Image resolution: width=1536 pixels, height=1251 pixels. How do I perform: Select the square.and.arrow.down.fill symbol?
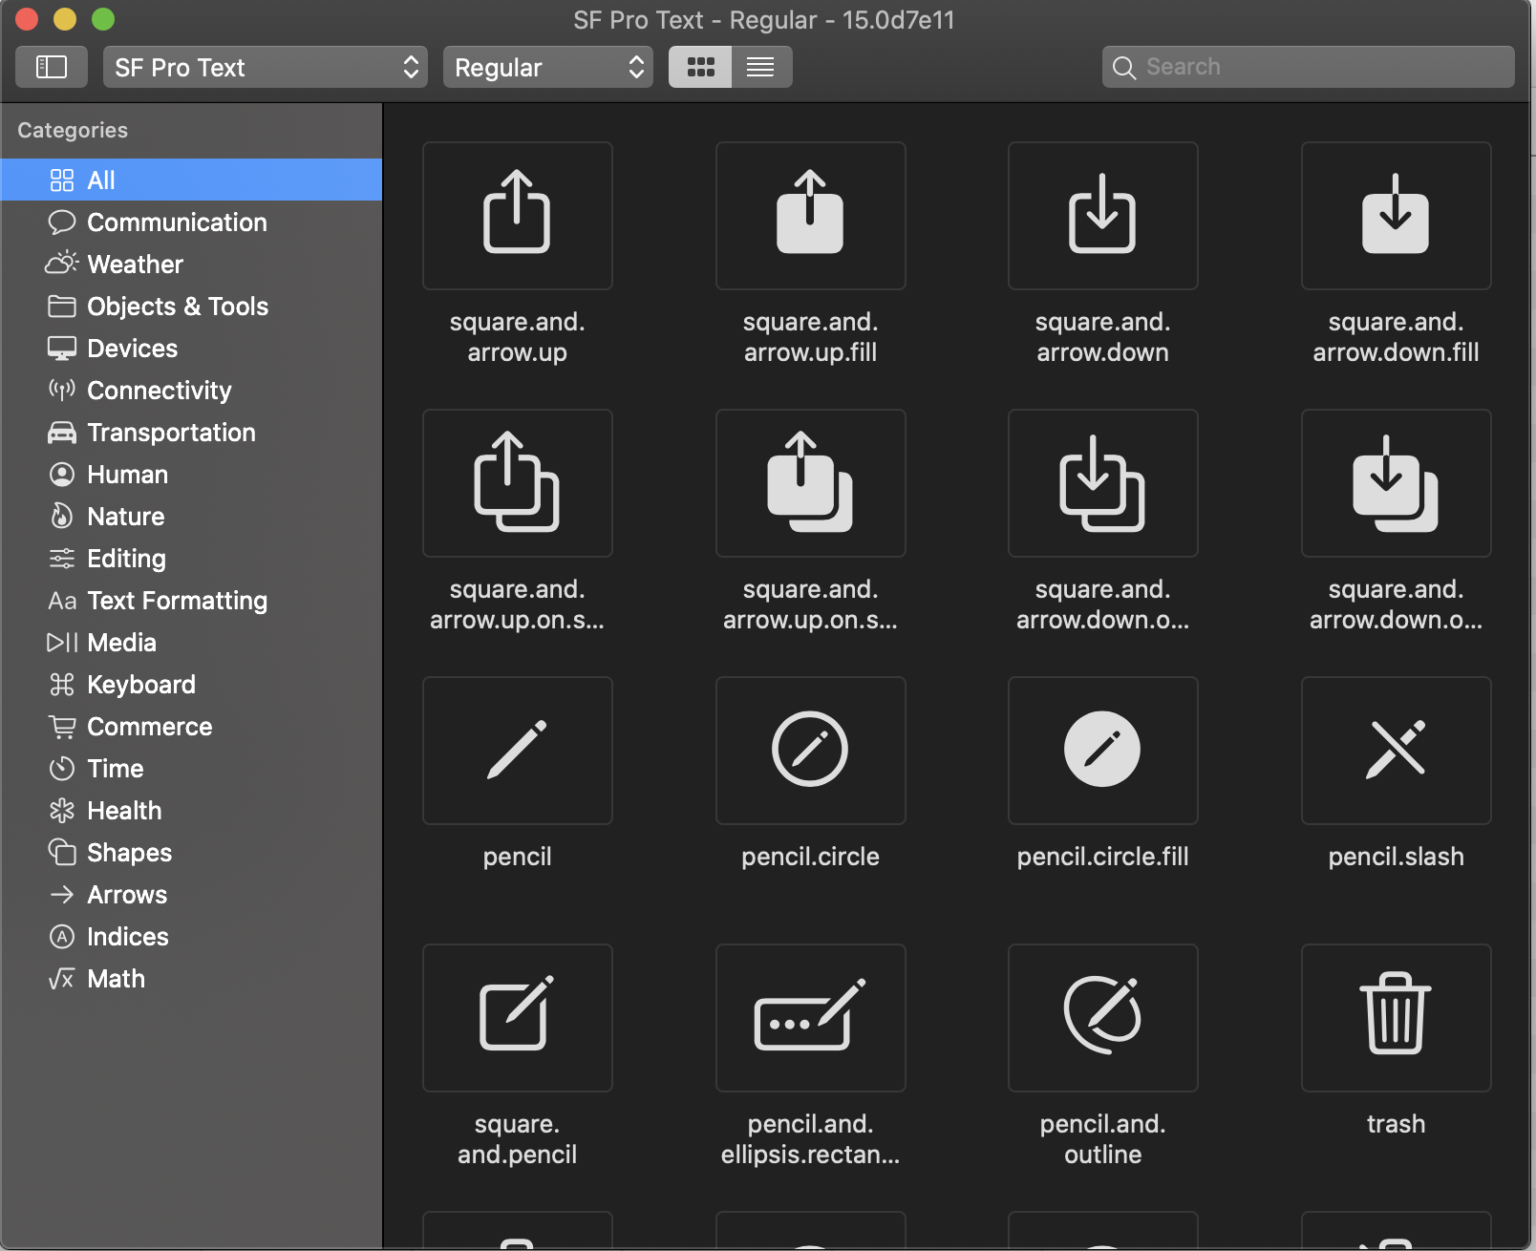click(1395, 216)
